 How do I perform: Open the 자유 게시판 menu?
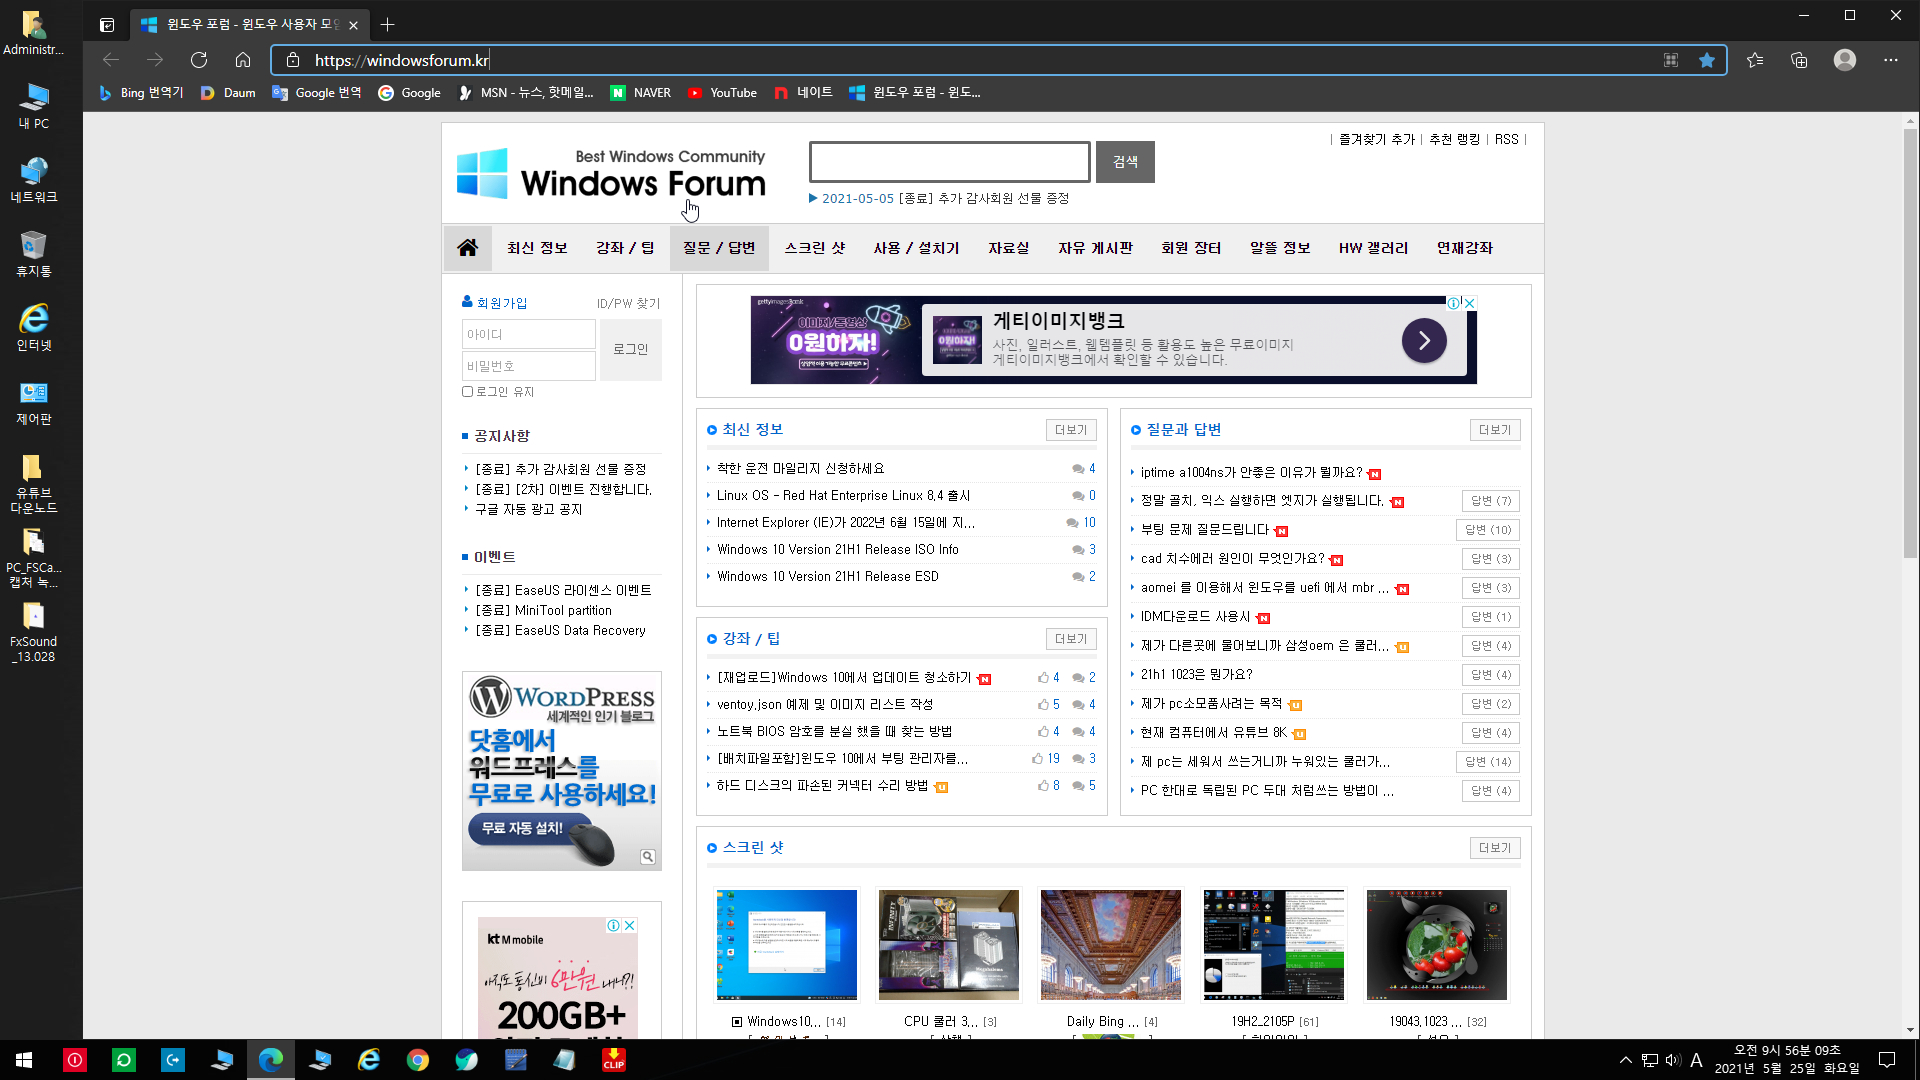(1095, 248)
